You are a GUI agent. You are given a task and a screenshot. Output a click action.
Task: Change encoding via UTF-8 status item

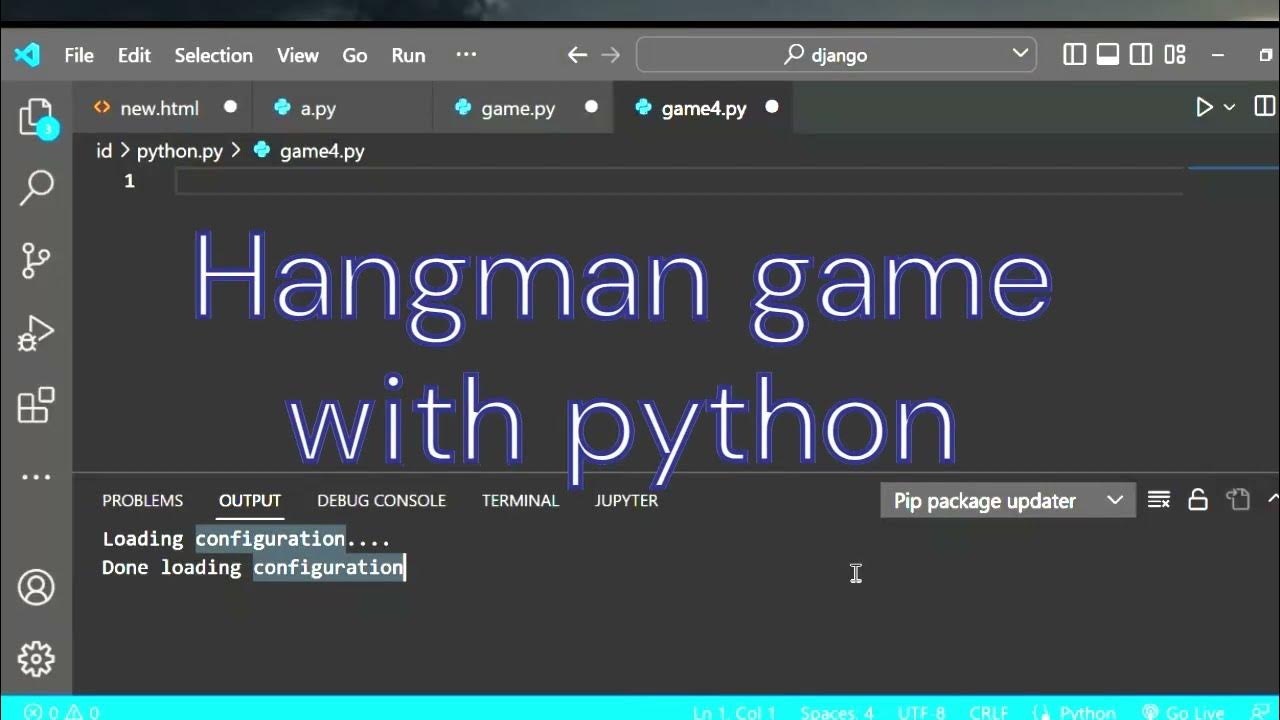921,712
